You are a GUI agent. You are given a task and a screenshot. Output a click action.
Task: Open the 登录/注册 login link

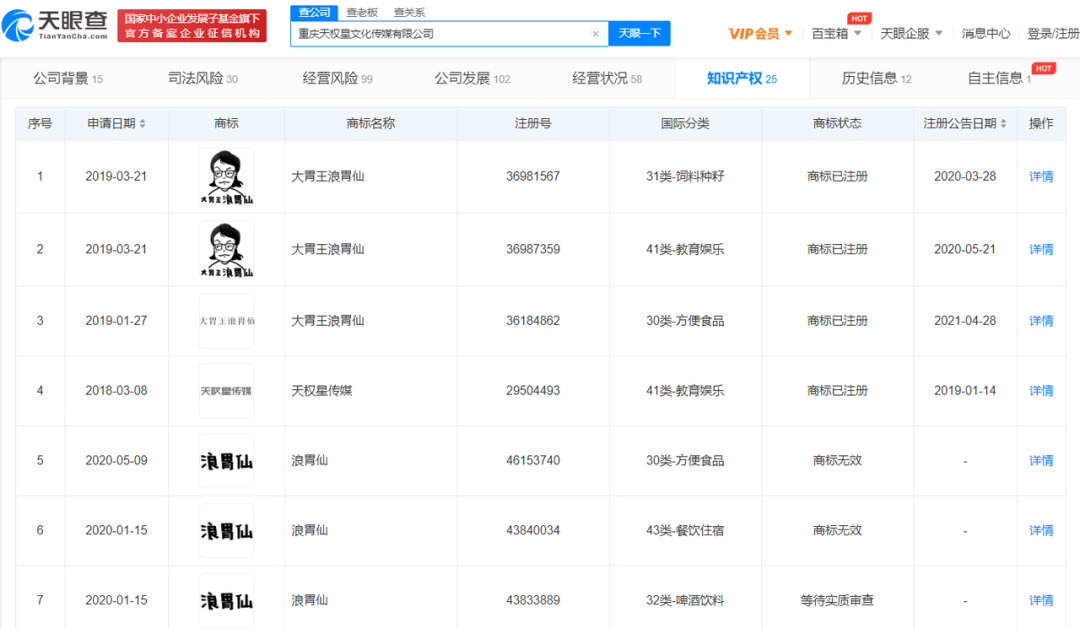click(1053, 34)
